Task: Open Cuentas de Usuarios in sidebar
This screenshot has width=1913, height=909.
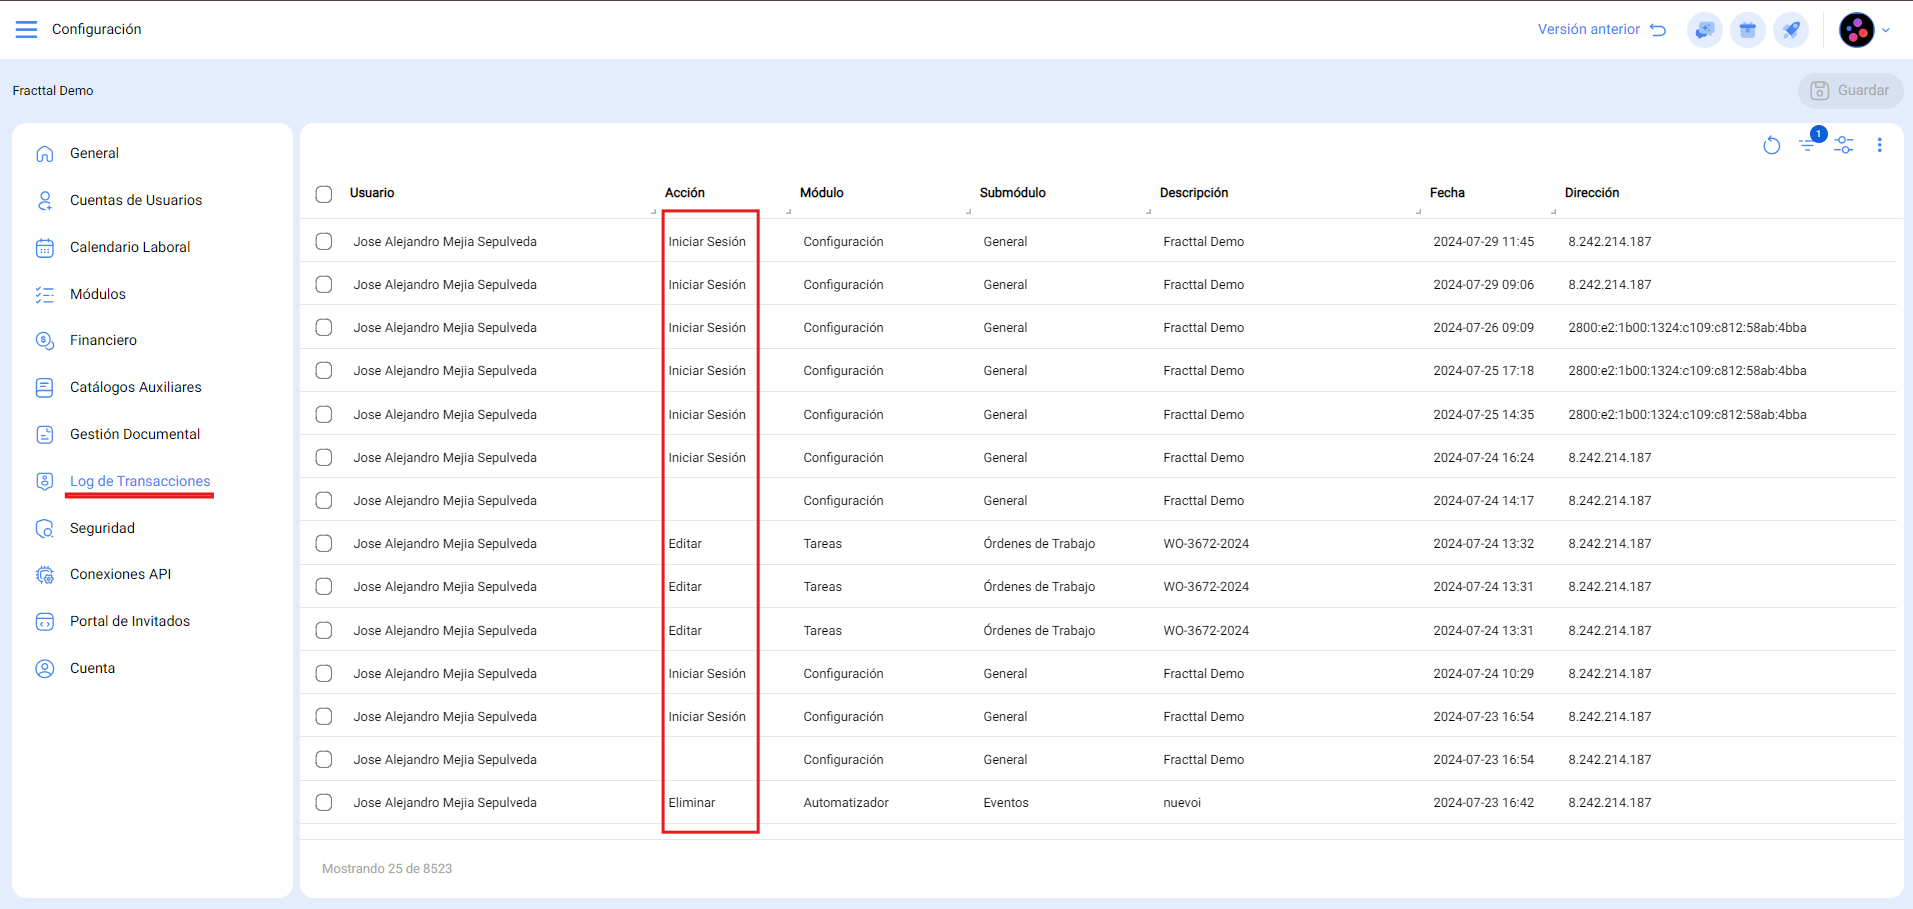Action: tap(136, 200)
